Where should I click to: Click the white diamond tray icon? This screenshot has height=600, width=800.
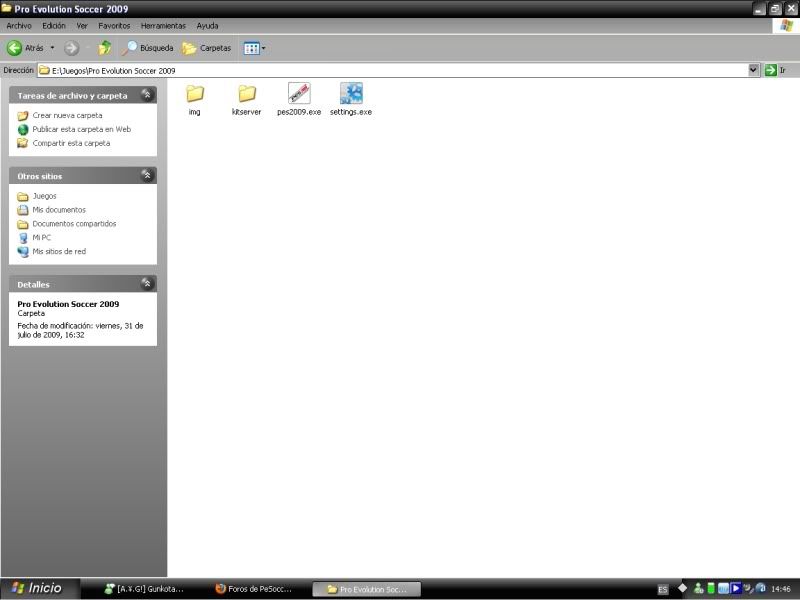click(x=683, y=588)
